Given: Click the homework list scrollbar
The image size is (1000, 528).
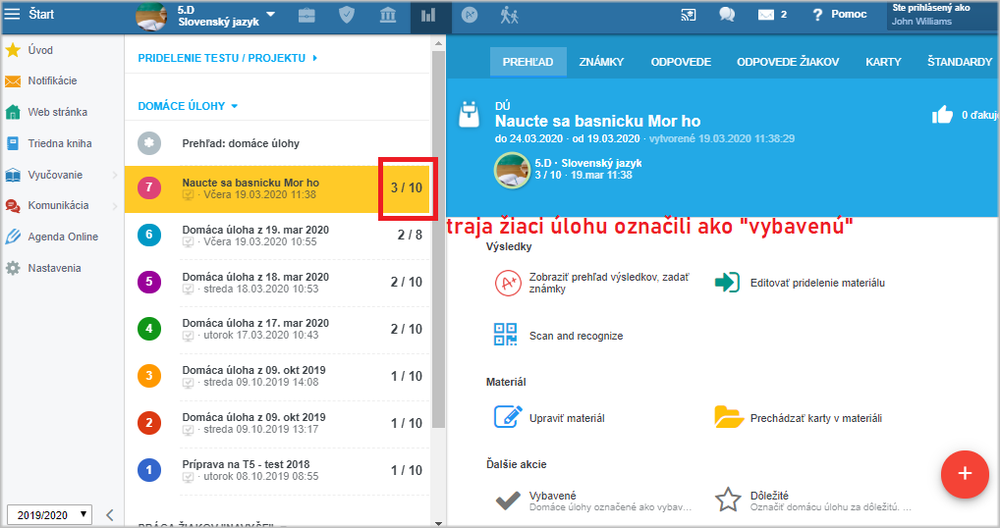Looking at the screenshot, I should pyautogui.click(x=438, y=239).
